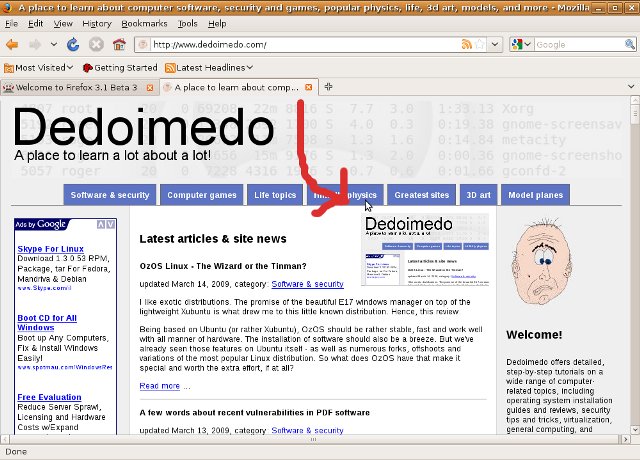Open the address bar history dropdown
The width and height of the screenshot is (640, 460).
[495, 44]
